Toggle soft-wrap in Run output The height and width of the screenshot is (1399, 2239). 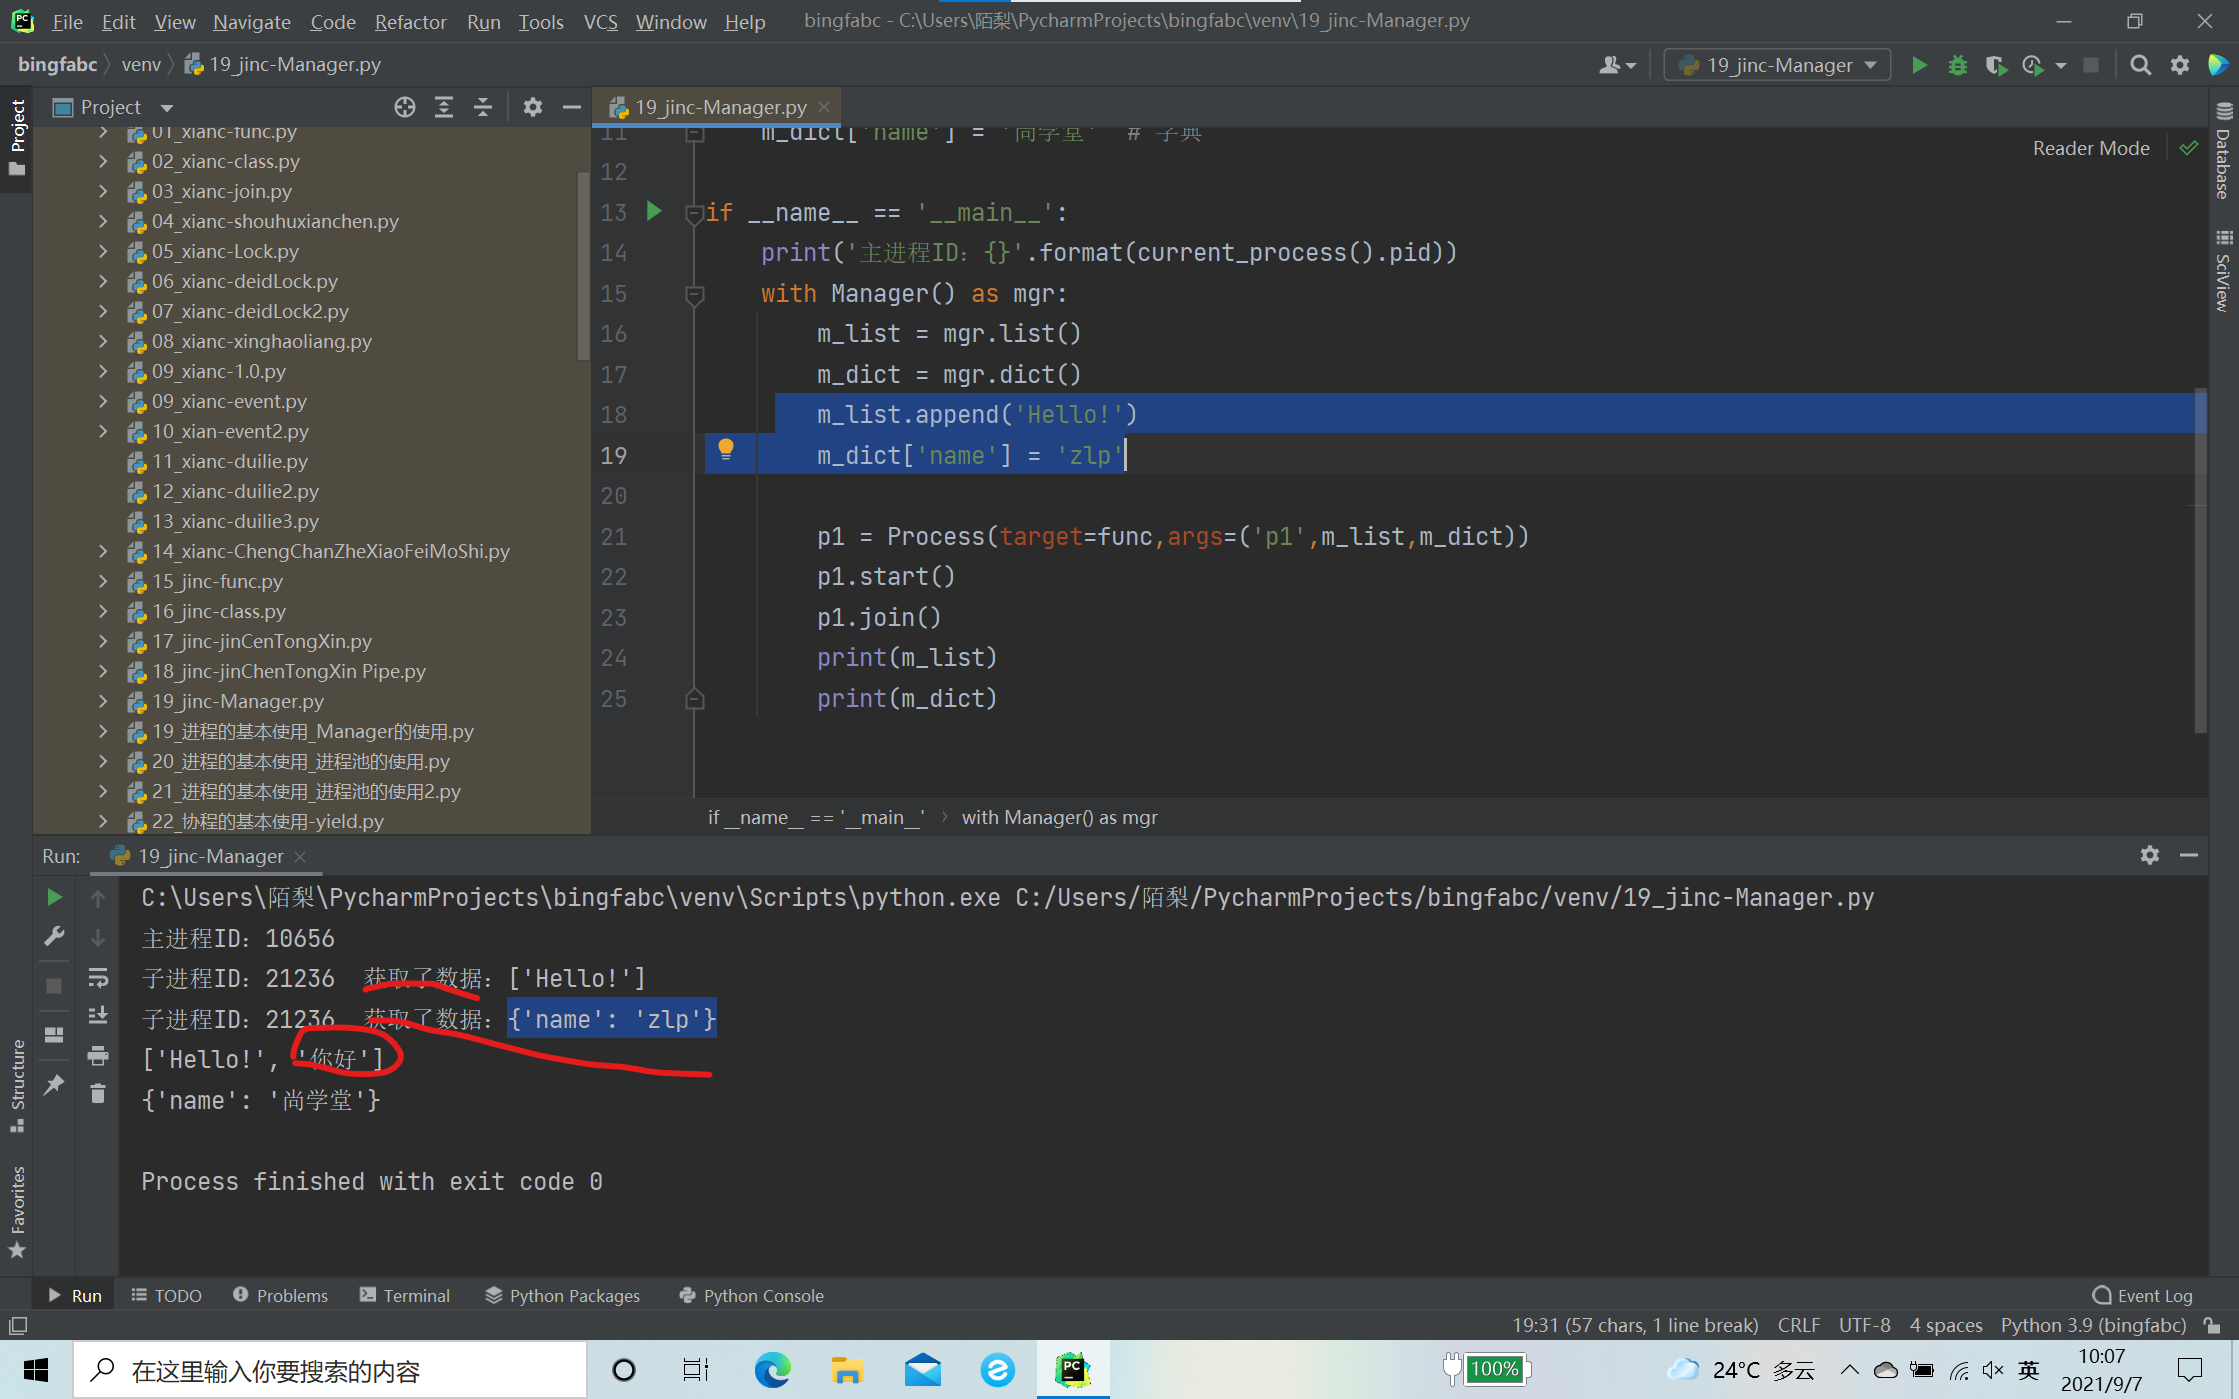(x=98, y=978)
